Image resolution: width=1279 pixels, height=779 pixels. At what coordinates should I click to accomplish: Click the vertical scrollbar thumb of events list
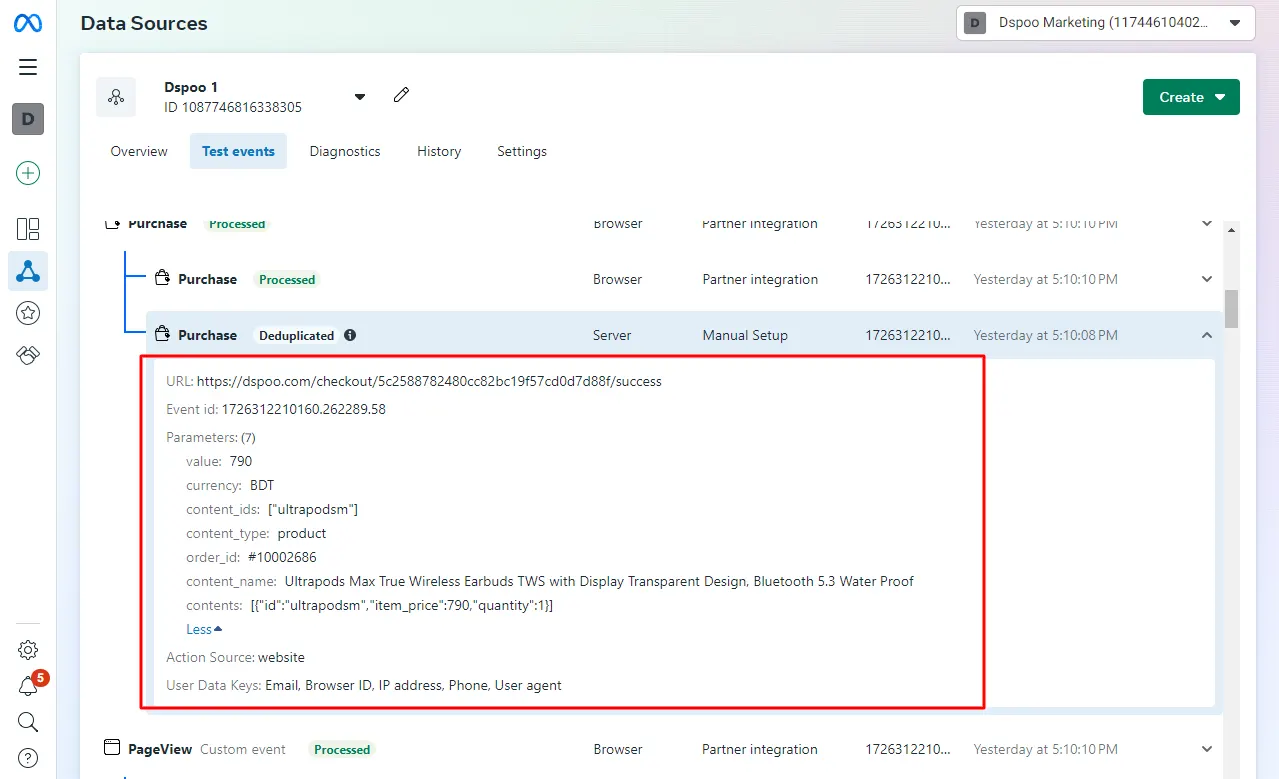1231,309
